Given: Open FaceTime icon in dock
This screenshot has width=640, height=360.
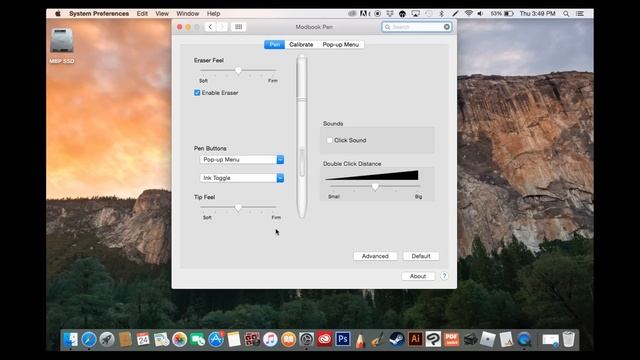Looking at the screenshot, I should click(198, 339).
